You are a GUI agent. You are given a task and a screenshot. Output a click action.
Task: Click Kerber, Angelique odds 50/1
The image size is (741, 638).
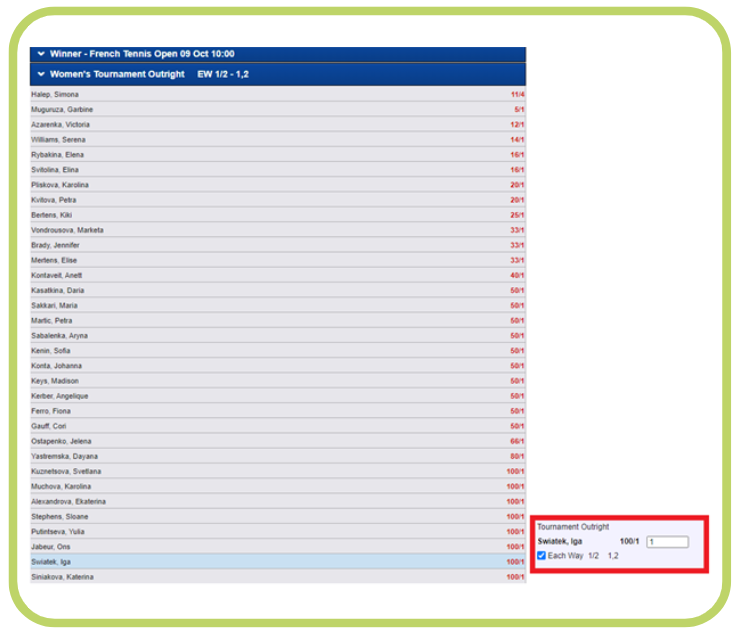click(x=517, y=396)
